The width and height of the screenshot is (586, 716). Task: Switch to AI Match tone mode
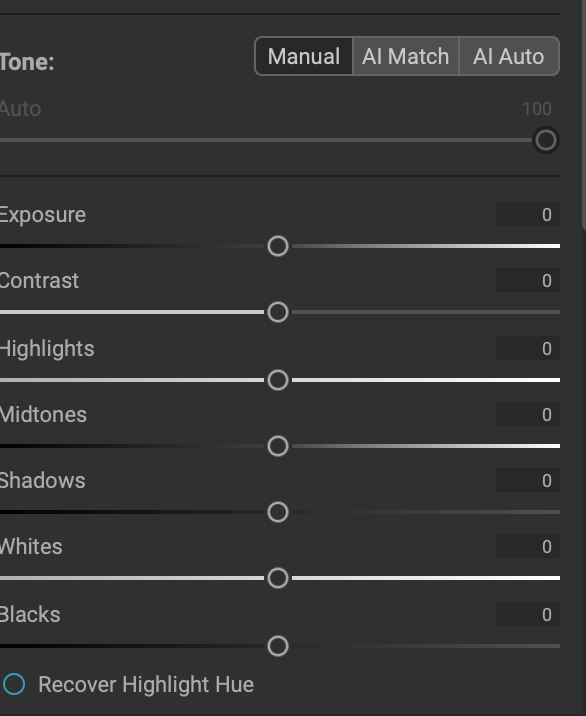406,56
